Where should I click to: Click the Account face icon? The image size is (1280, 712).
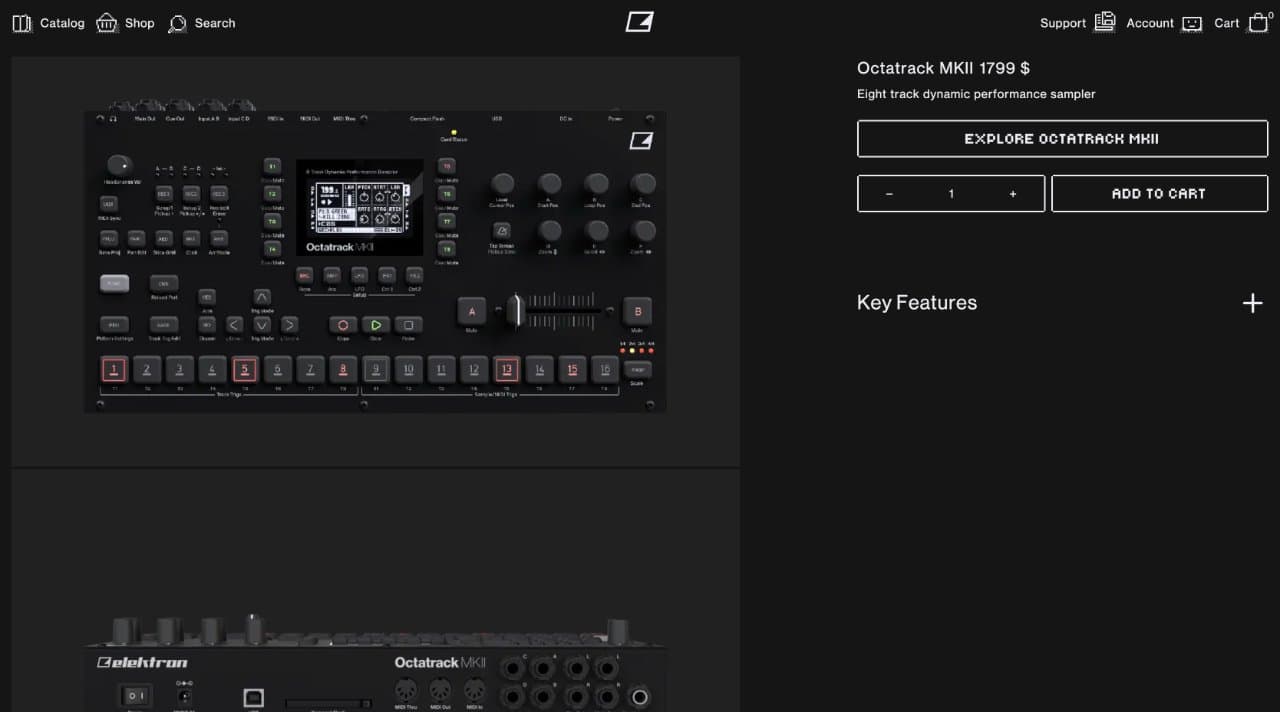[x=1192, y=23]
